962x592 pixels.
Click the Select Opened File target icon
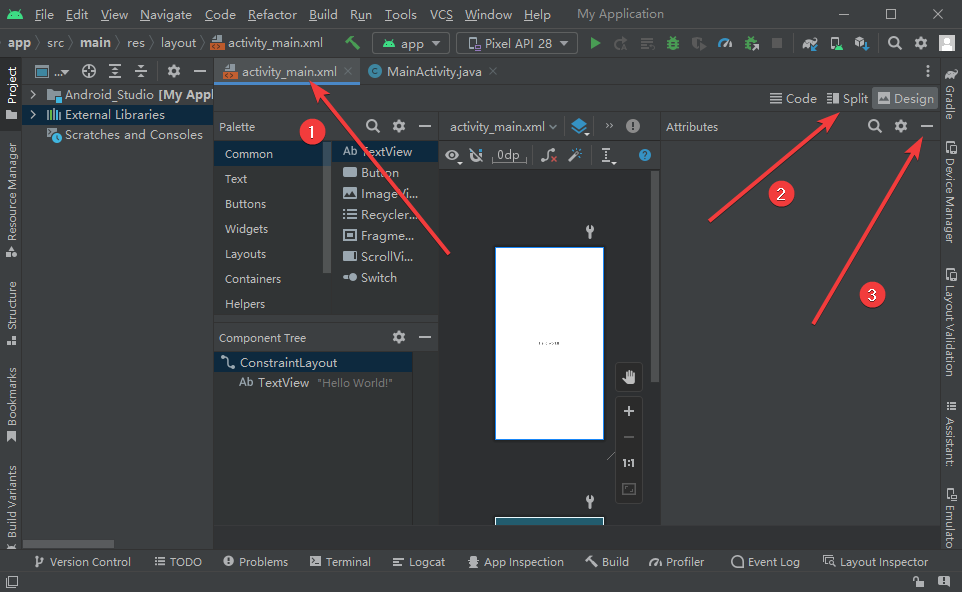click(x=89, y=71)
